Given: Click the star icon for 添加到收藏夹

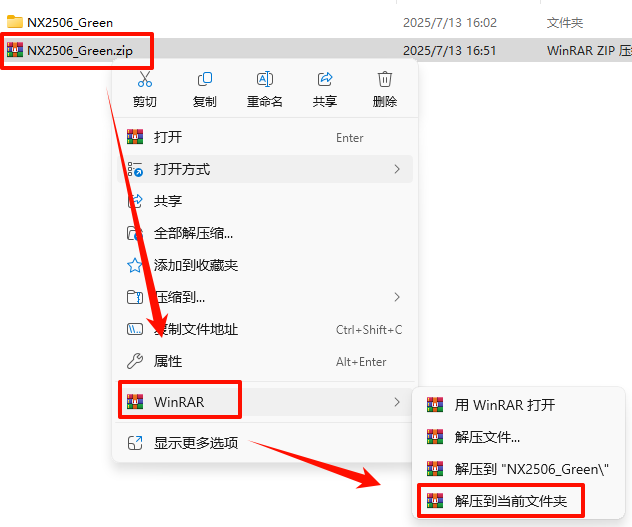Looking at the screenshot, I should (135, 265).
